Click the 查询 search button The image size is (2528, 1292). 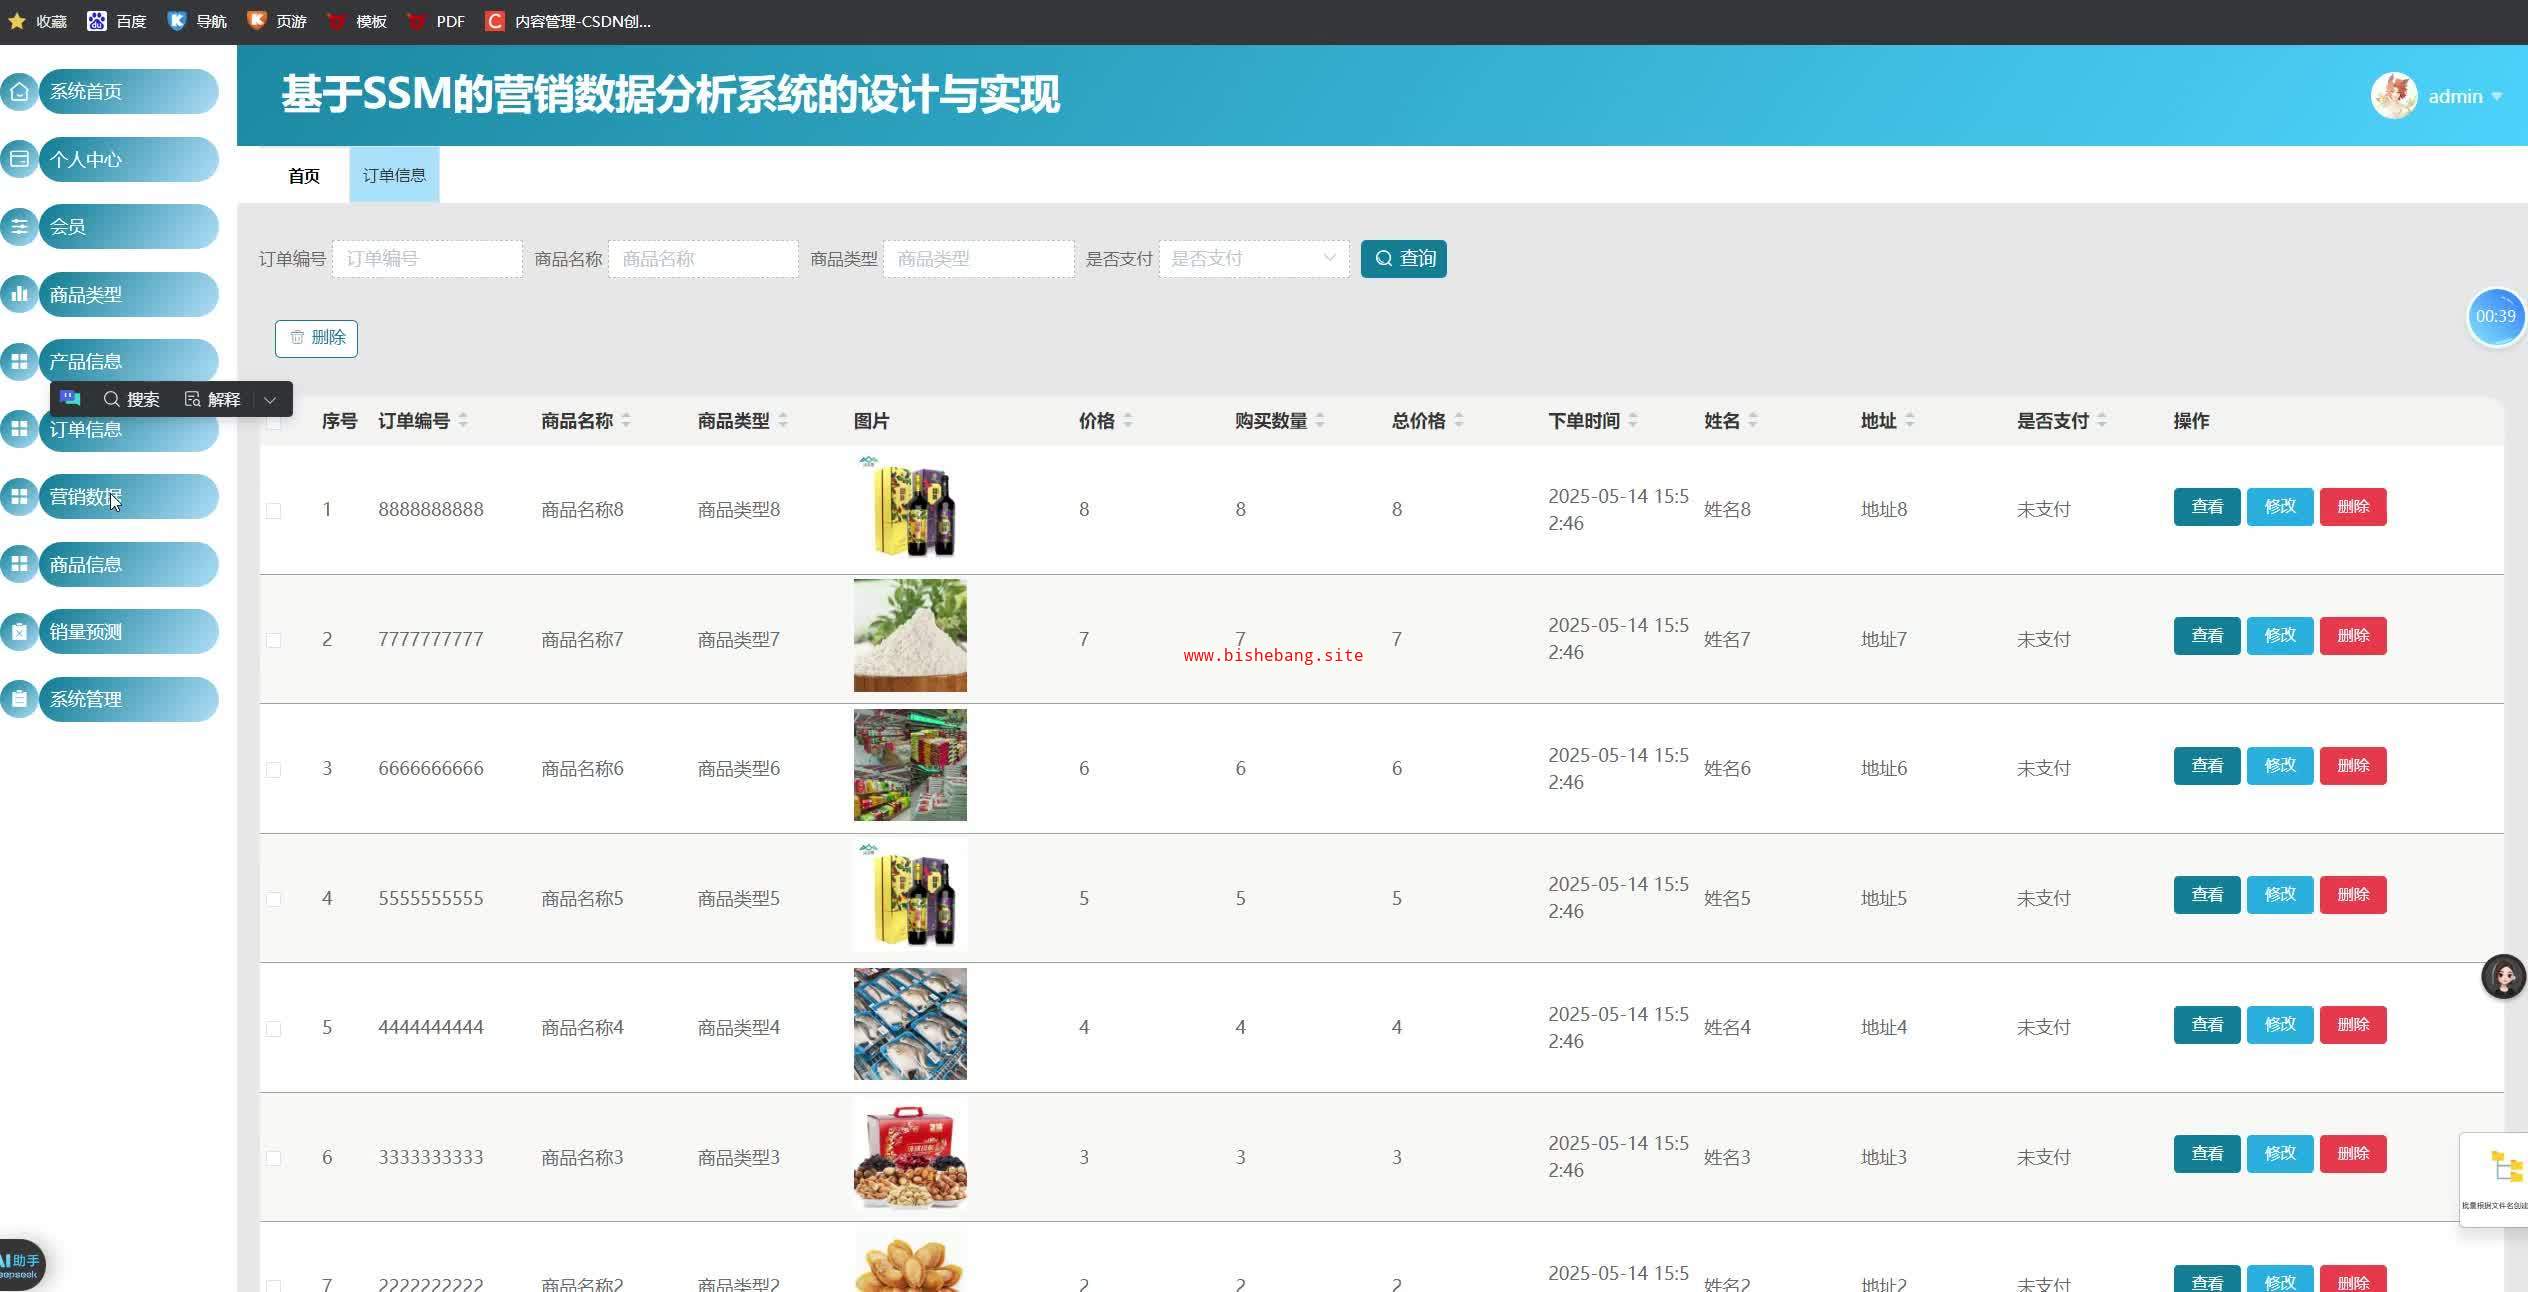(1403, 259)
